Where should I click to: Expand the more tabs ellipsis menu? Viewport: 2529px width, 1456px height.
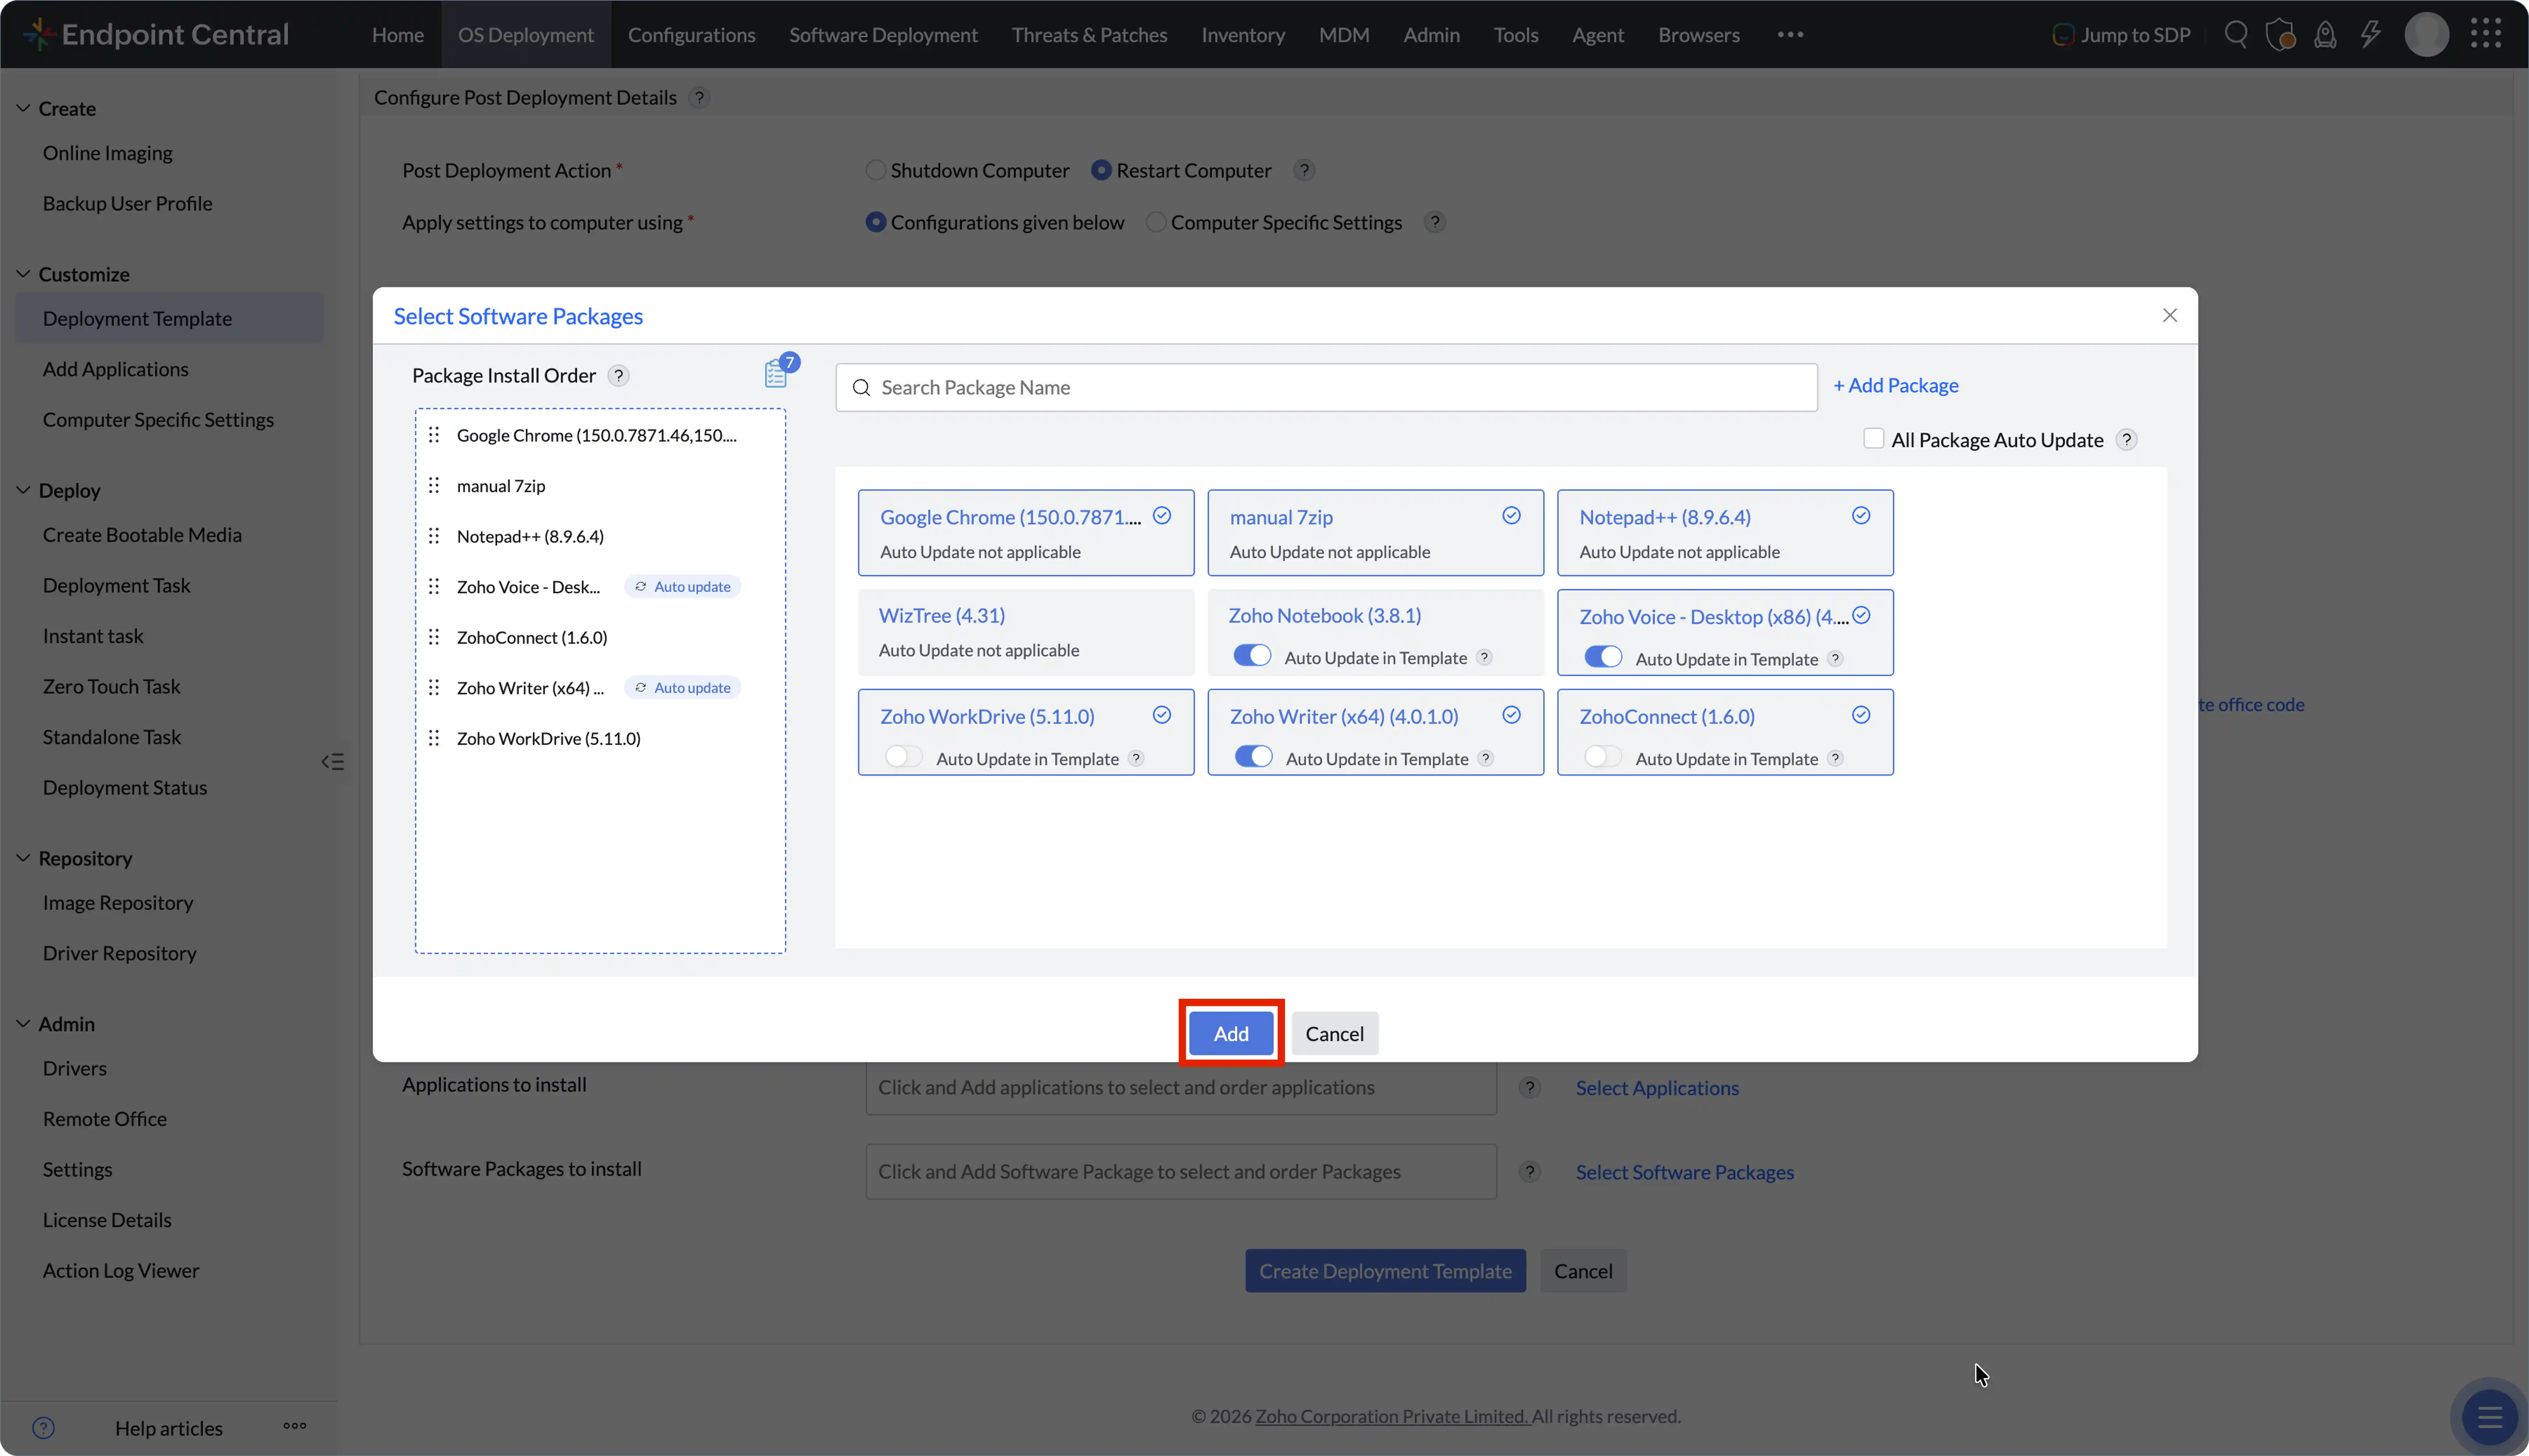[x=1790, y=35]
